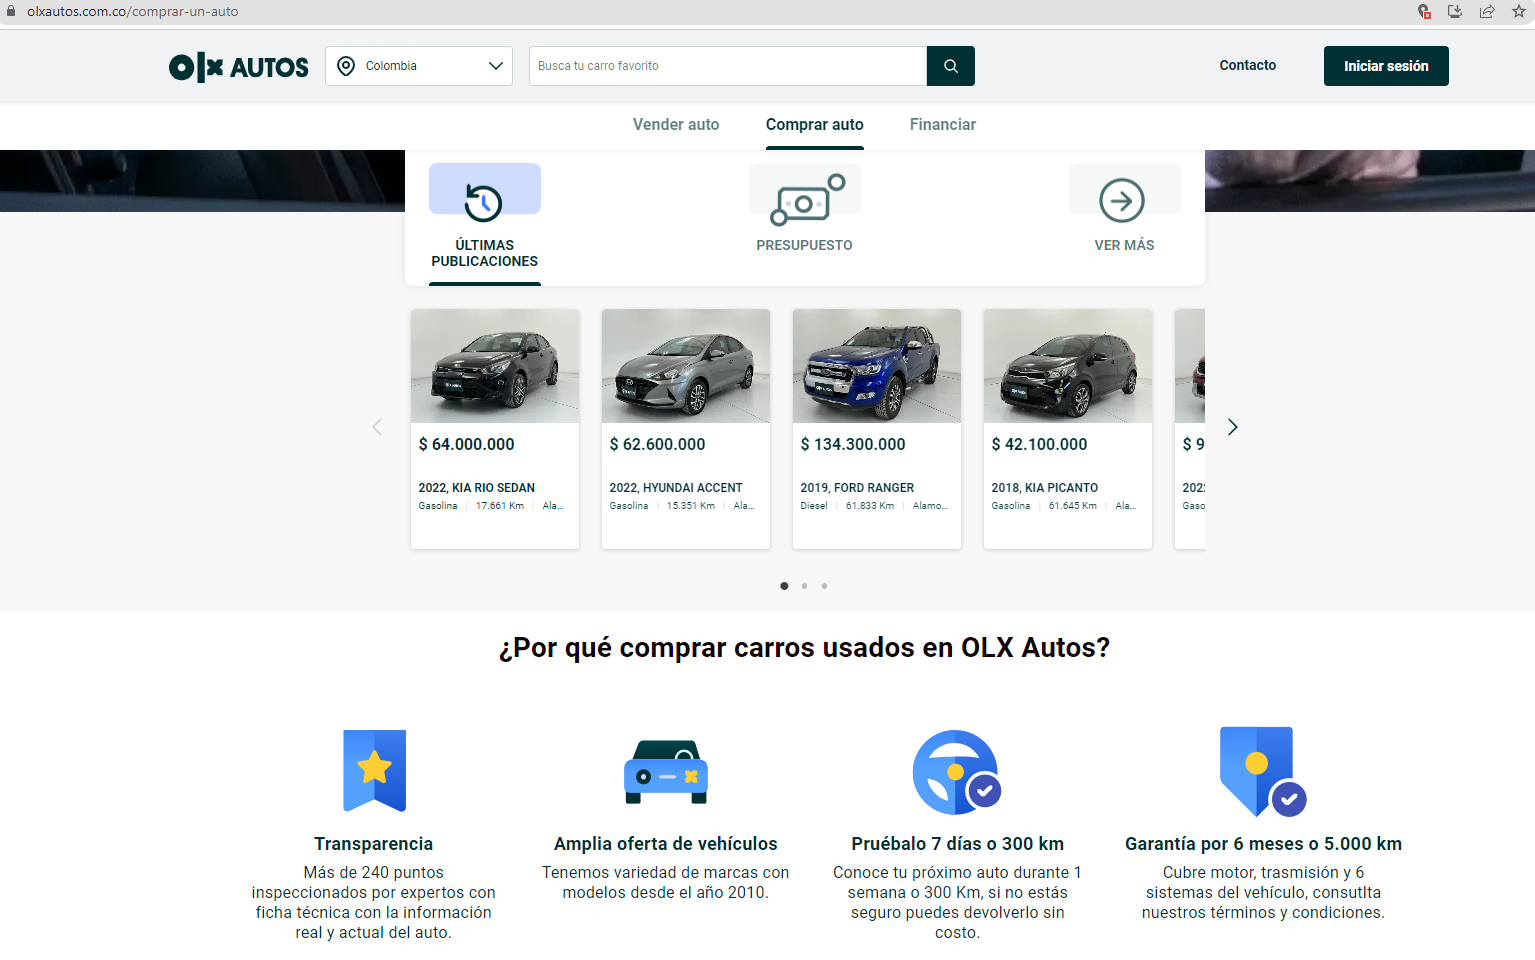Open the Contacto link

coord(1246,65)
